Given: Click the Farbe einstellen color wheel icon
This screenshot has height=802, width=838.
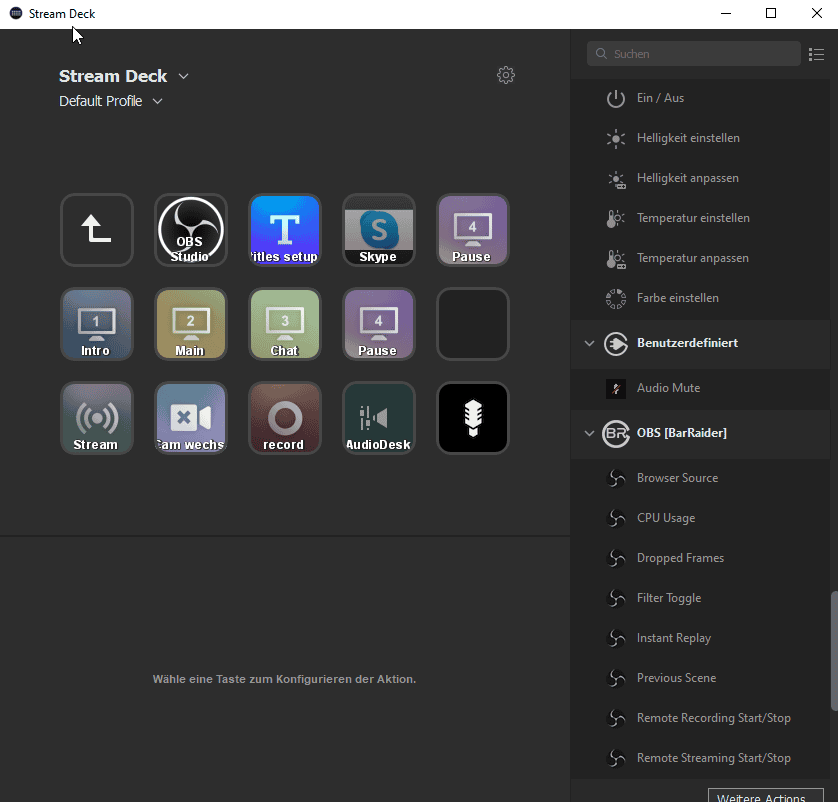Looking at the screenshot, I should (x=616, y=299).
